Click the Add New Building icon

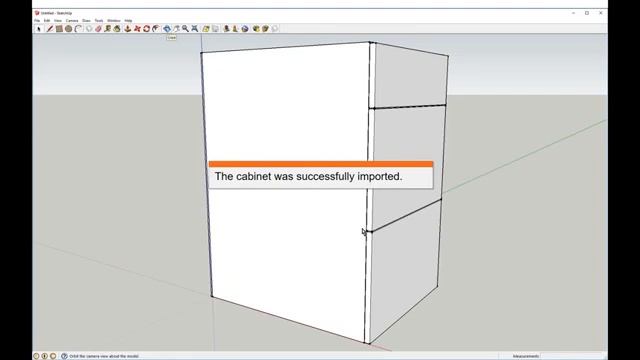tap(226, 29)
